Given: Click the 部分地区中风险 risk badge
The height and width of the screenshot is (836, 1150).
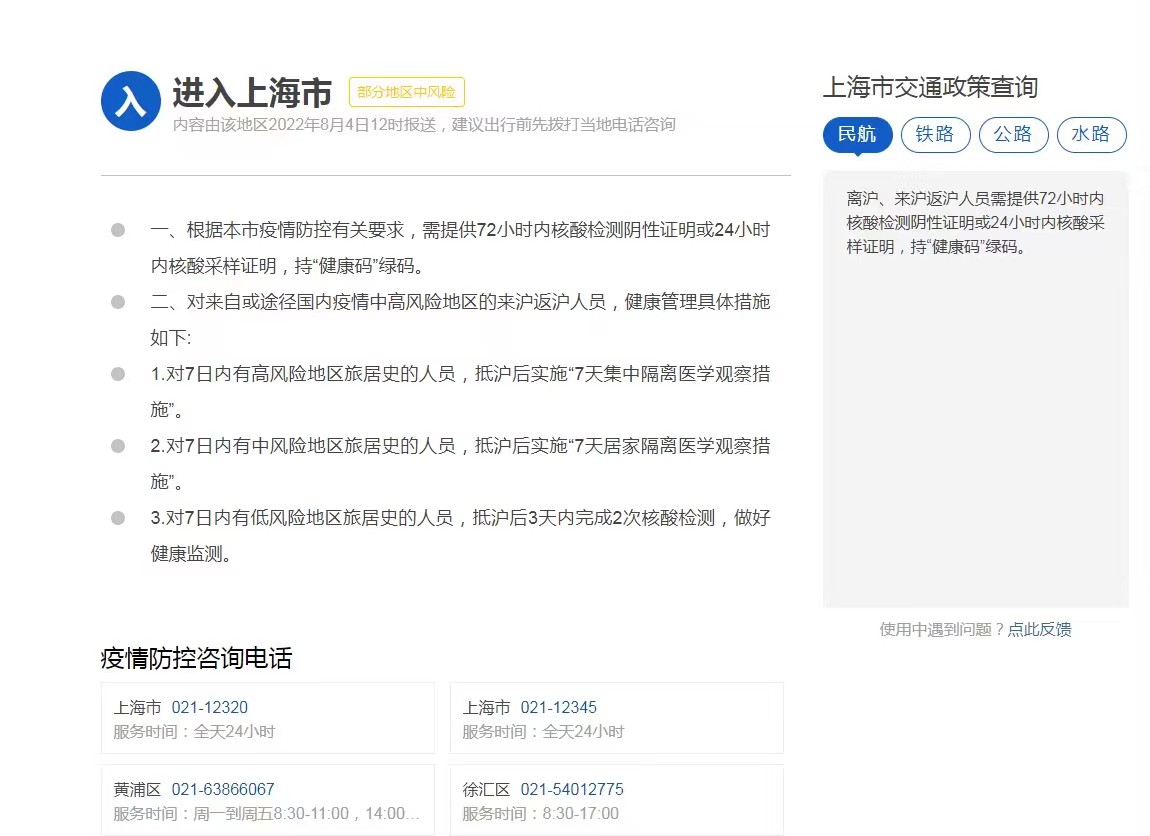Looking at the screenshot, I should (x=406, y=92).
